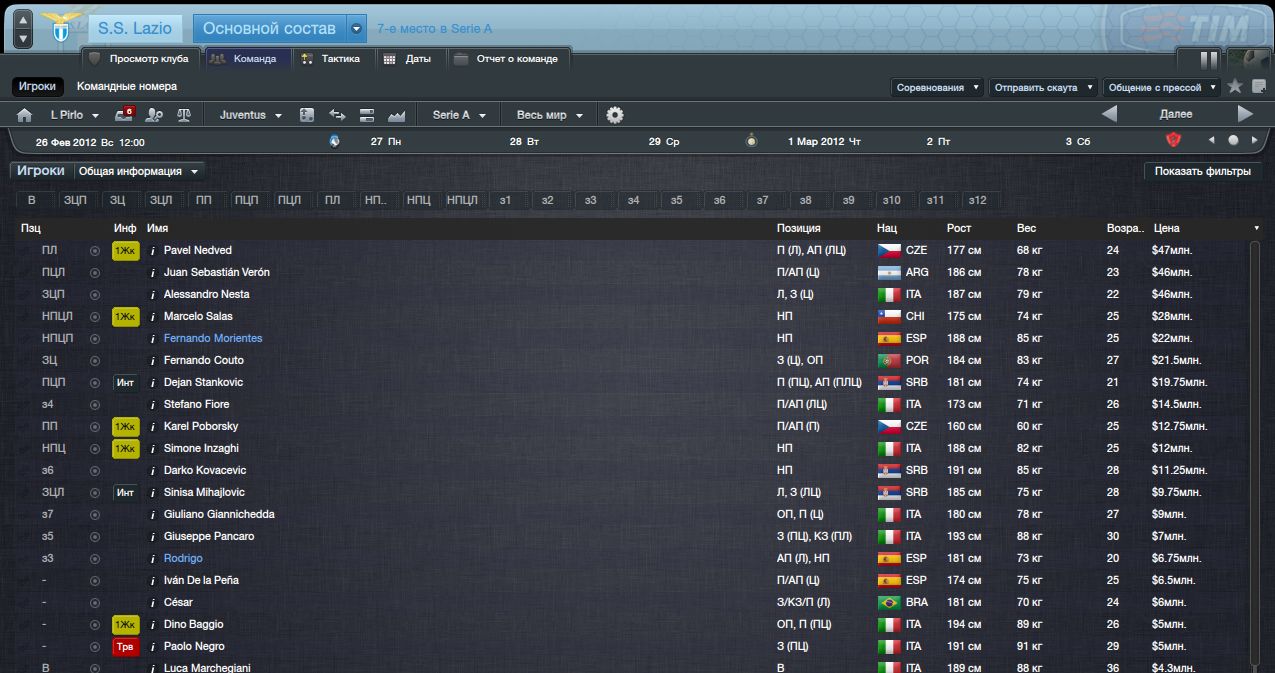Sort by the Имя column header

pos(157,228)
